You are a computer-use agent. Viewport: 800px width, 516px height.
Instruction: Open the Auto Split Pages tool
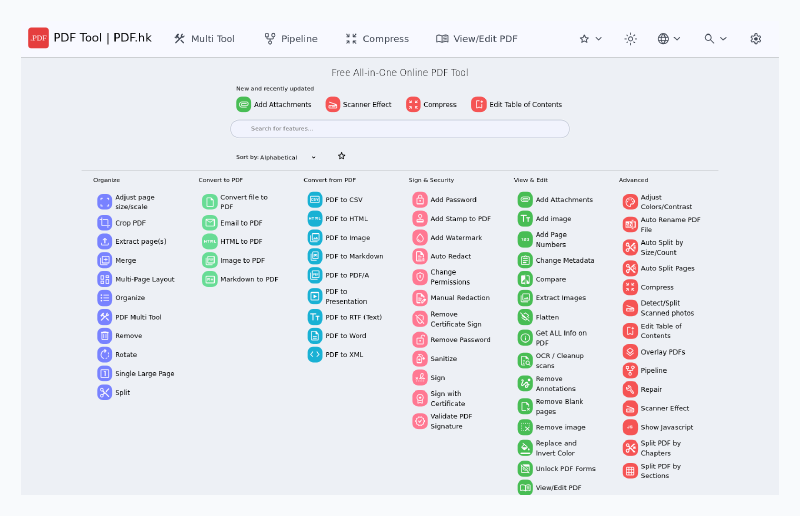pyautogui.click(x=659, y=268)
